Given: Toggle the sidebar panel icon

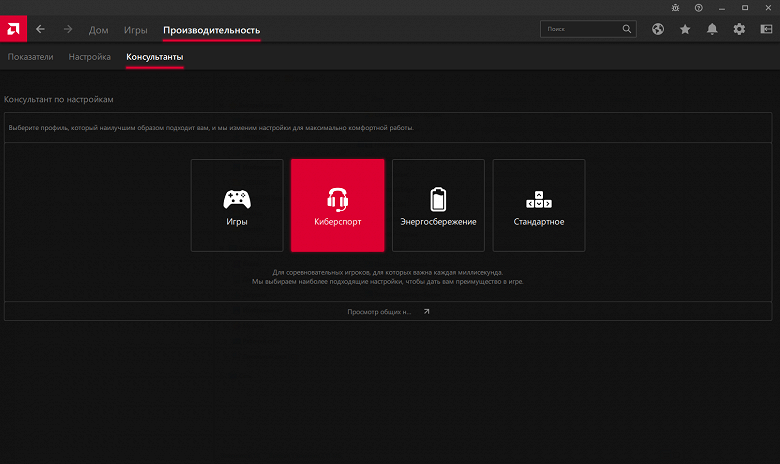Looking at the screenshot, I should click(766, 29).
